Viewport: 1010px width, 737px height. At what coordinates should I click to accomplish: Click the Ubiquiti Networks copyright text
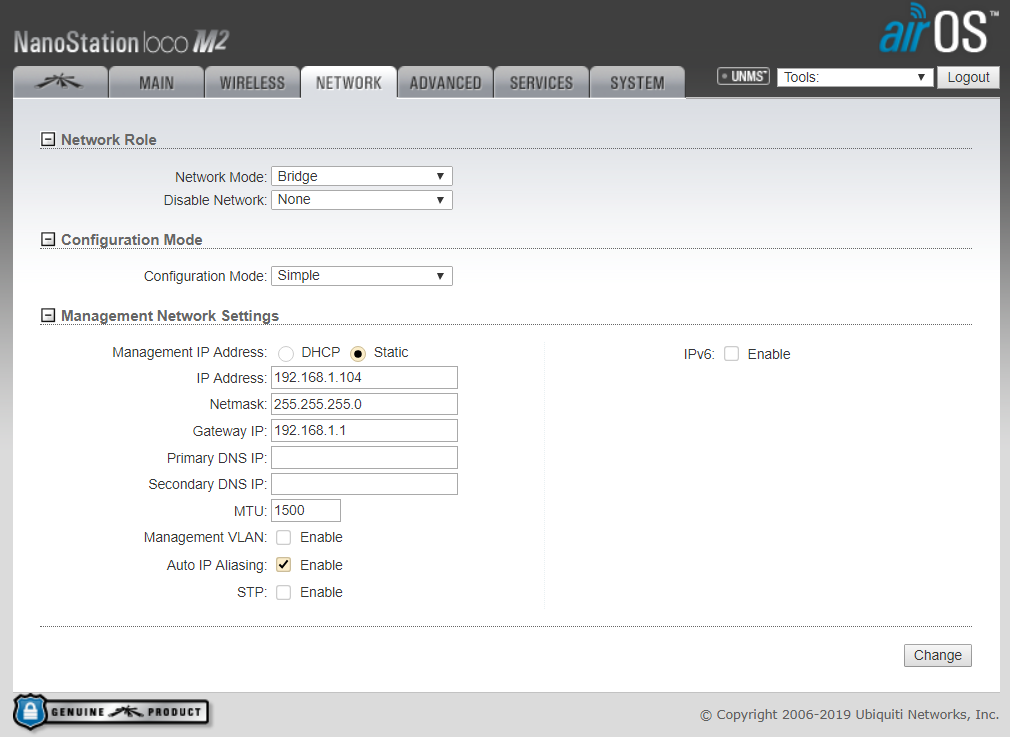tap(850, 714)
